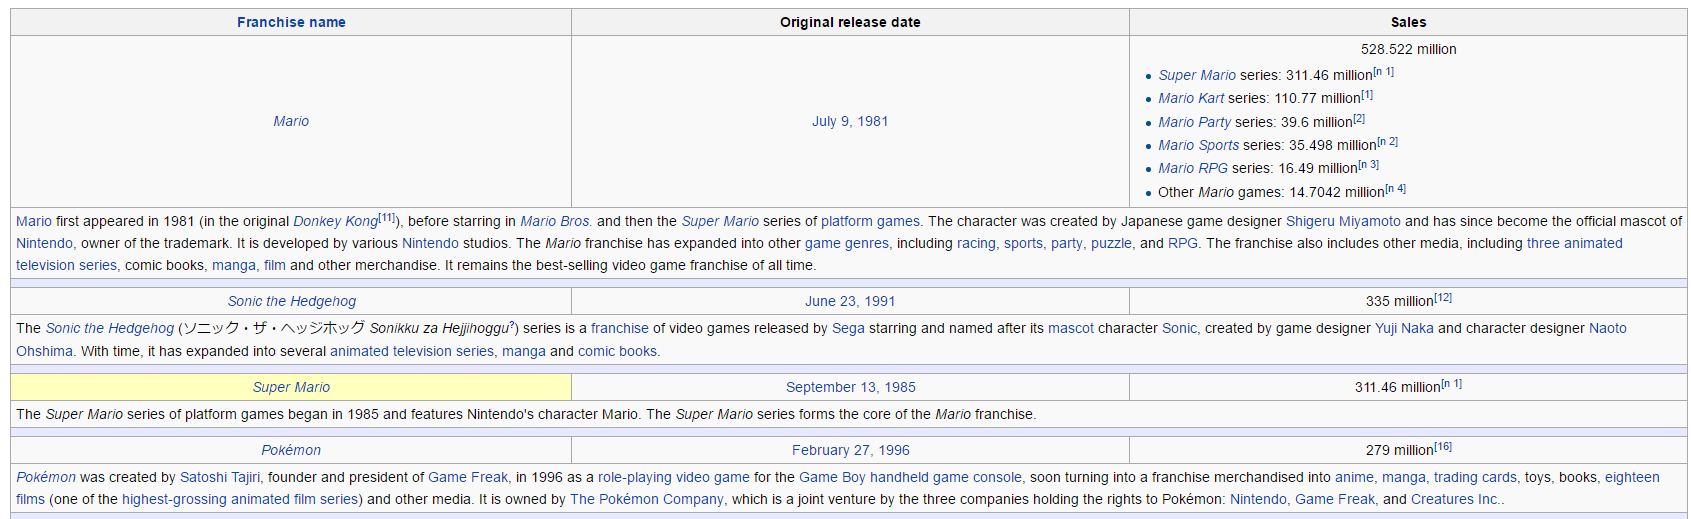The height and width of the screenshot is (519, 1691).
Task: Select the 335 million sales figure
Action: point(1399,301)
